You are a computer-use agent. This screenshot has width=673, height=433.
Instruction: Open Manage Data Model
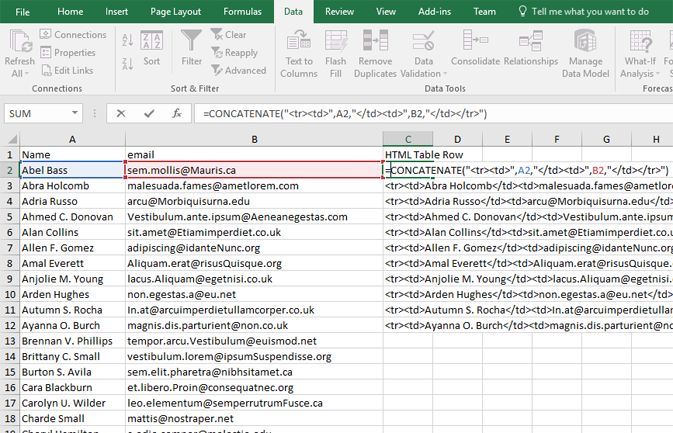(x=585, y=54)
